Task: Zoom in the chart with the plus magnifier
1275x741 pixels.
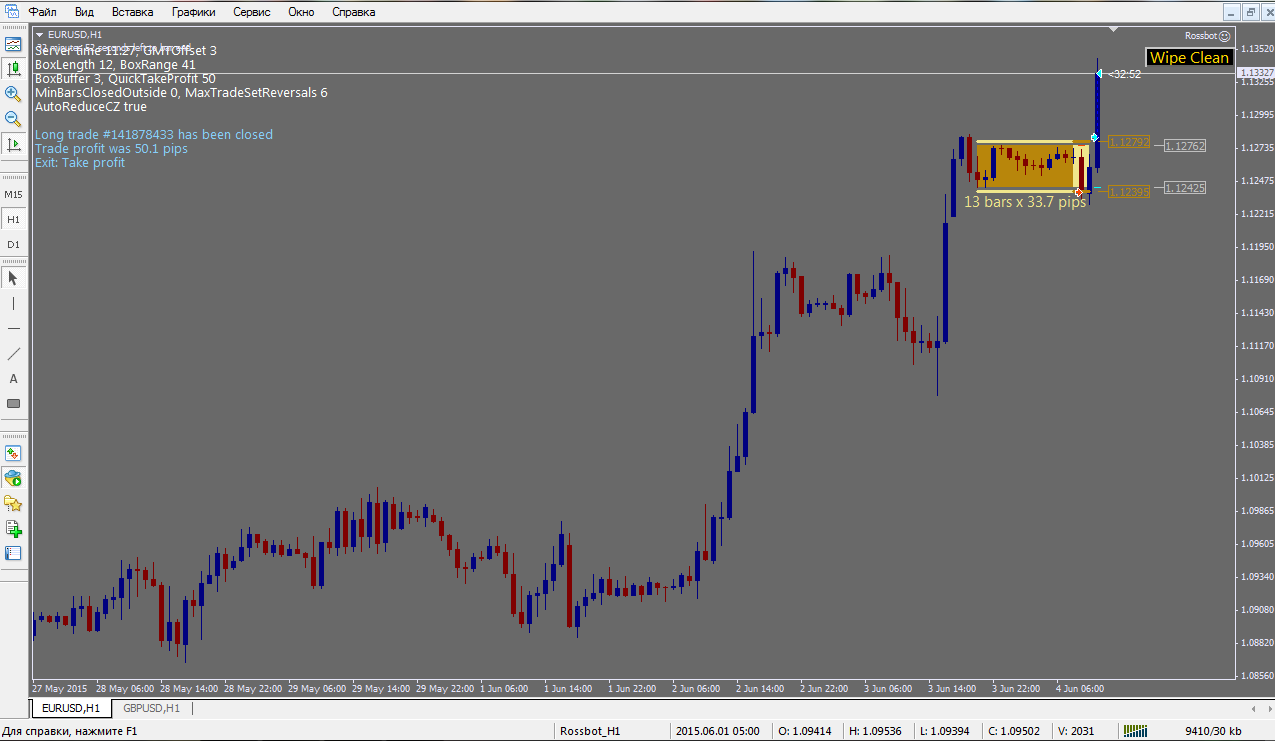Action: pyautogui.click(x=13, y=94)
